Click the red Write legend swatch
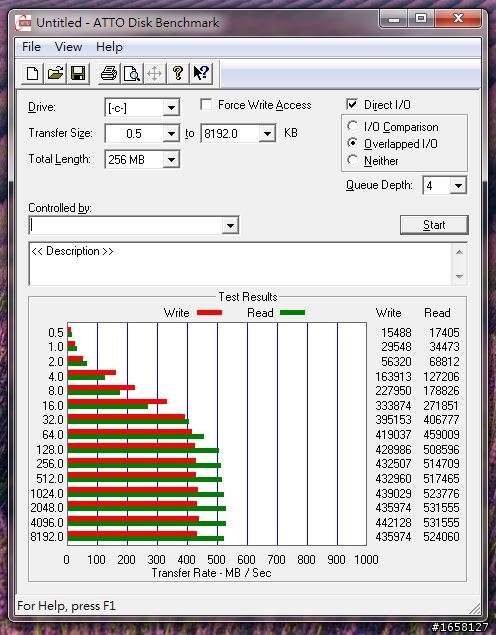This screenshot has width=496, height=635. tap(209, 313)
